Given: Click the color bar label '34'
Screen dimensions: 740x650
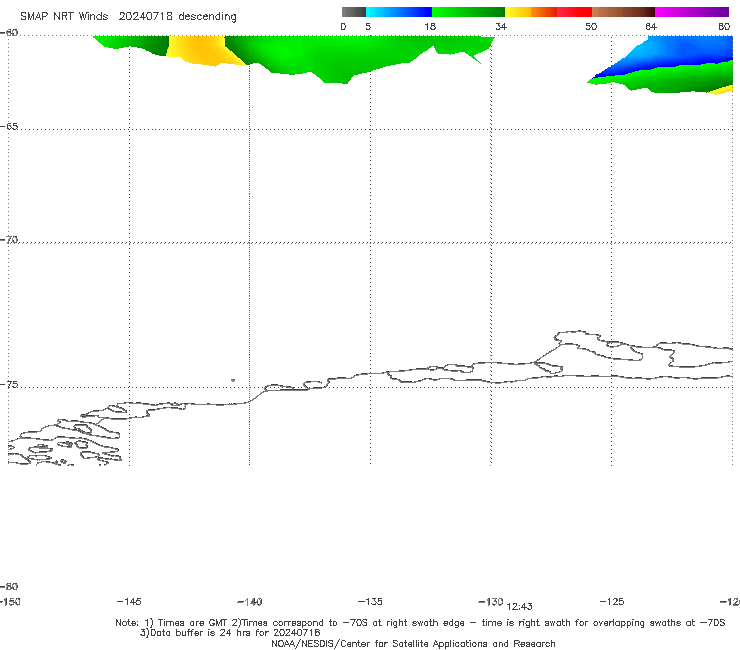Looking at the screenshot, I should point(501,27).
